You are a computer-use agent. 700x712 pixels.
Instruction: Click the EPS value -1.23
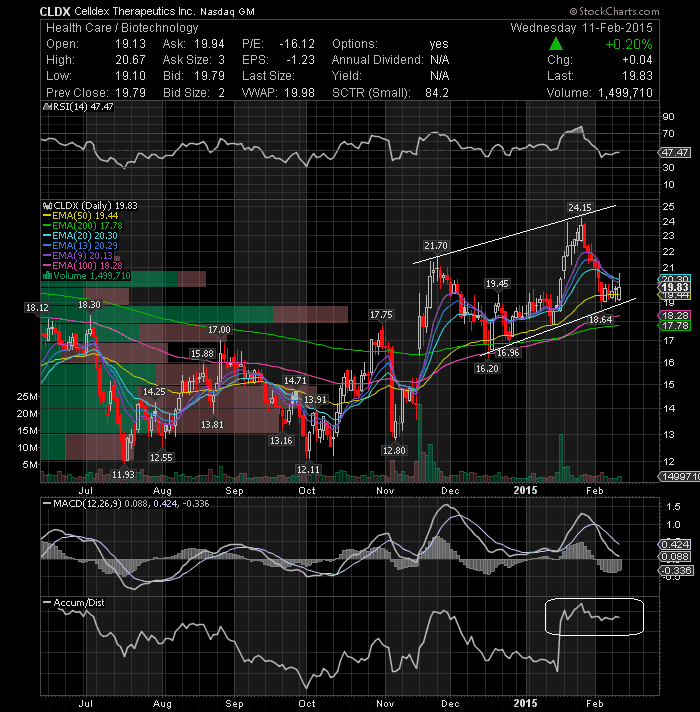pyautogui.click(x=301, y=60)
